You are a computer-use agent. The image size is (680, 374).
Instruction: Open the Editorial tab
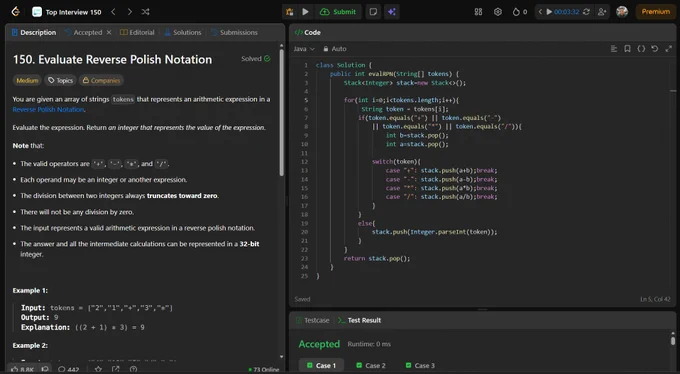137,33
